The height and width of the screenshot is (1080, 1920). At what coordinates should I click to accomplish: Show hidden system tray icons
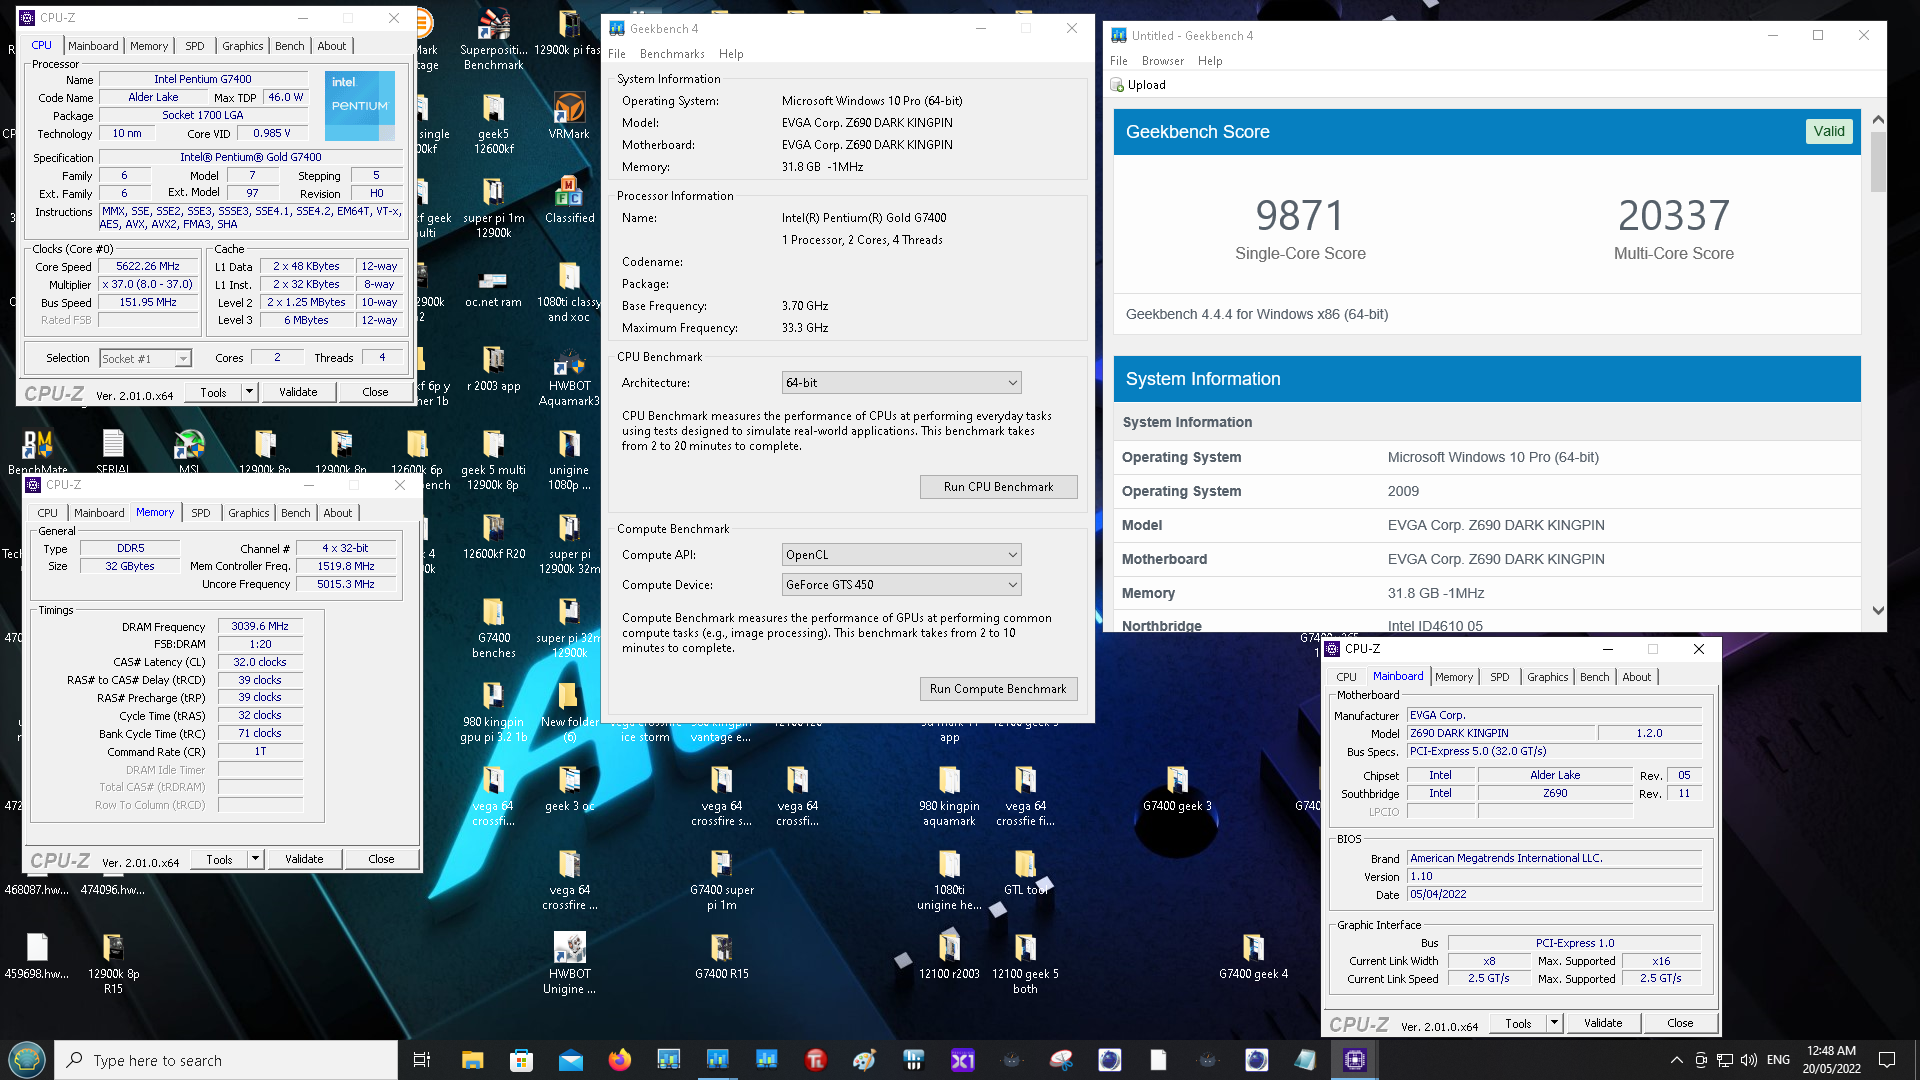(x=1676, y=1060)
